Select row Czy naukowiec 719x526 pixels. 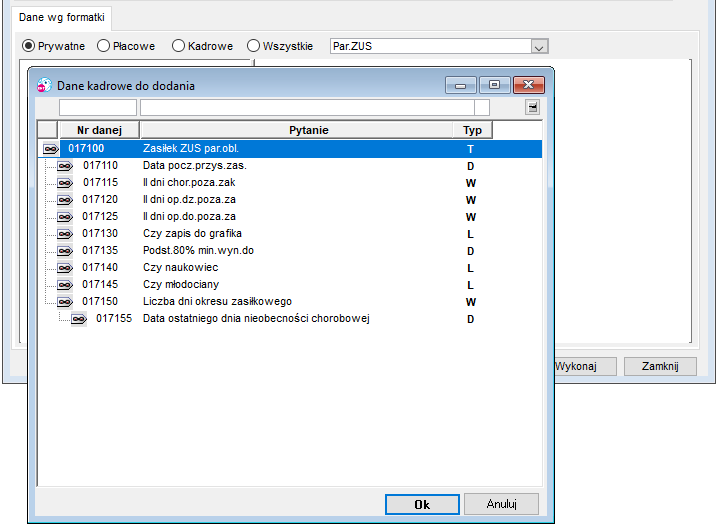point(290,268)
